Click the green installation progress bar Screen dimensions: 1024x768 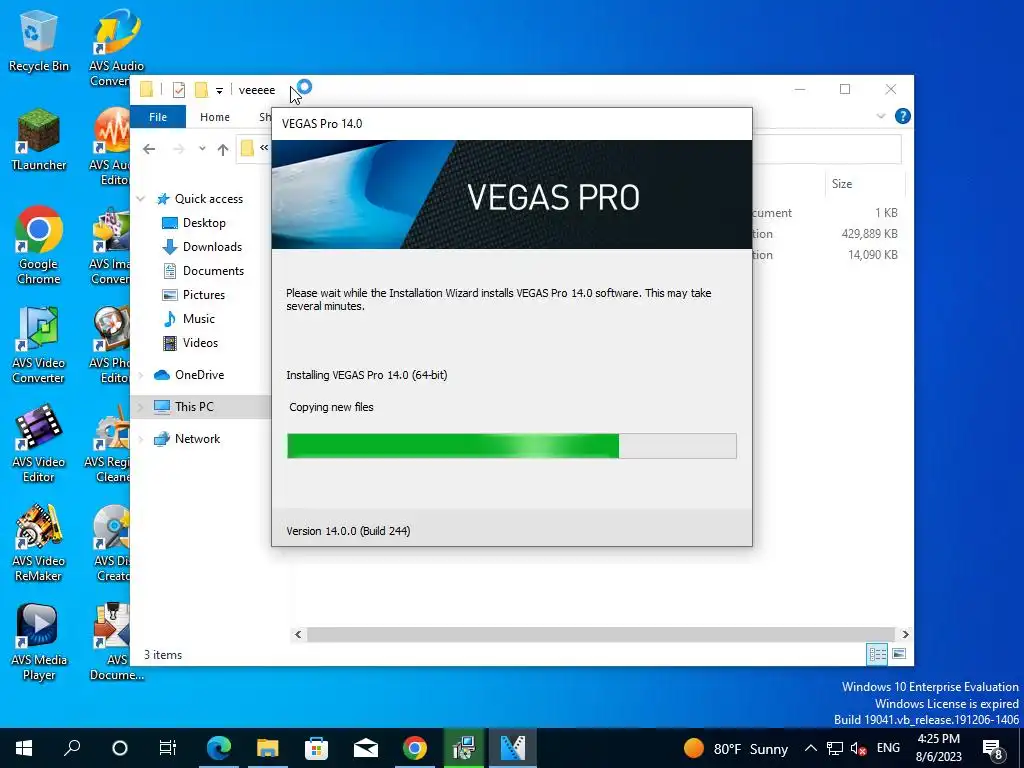pos(512,446)
